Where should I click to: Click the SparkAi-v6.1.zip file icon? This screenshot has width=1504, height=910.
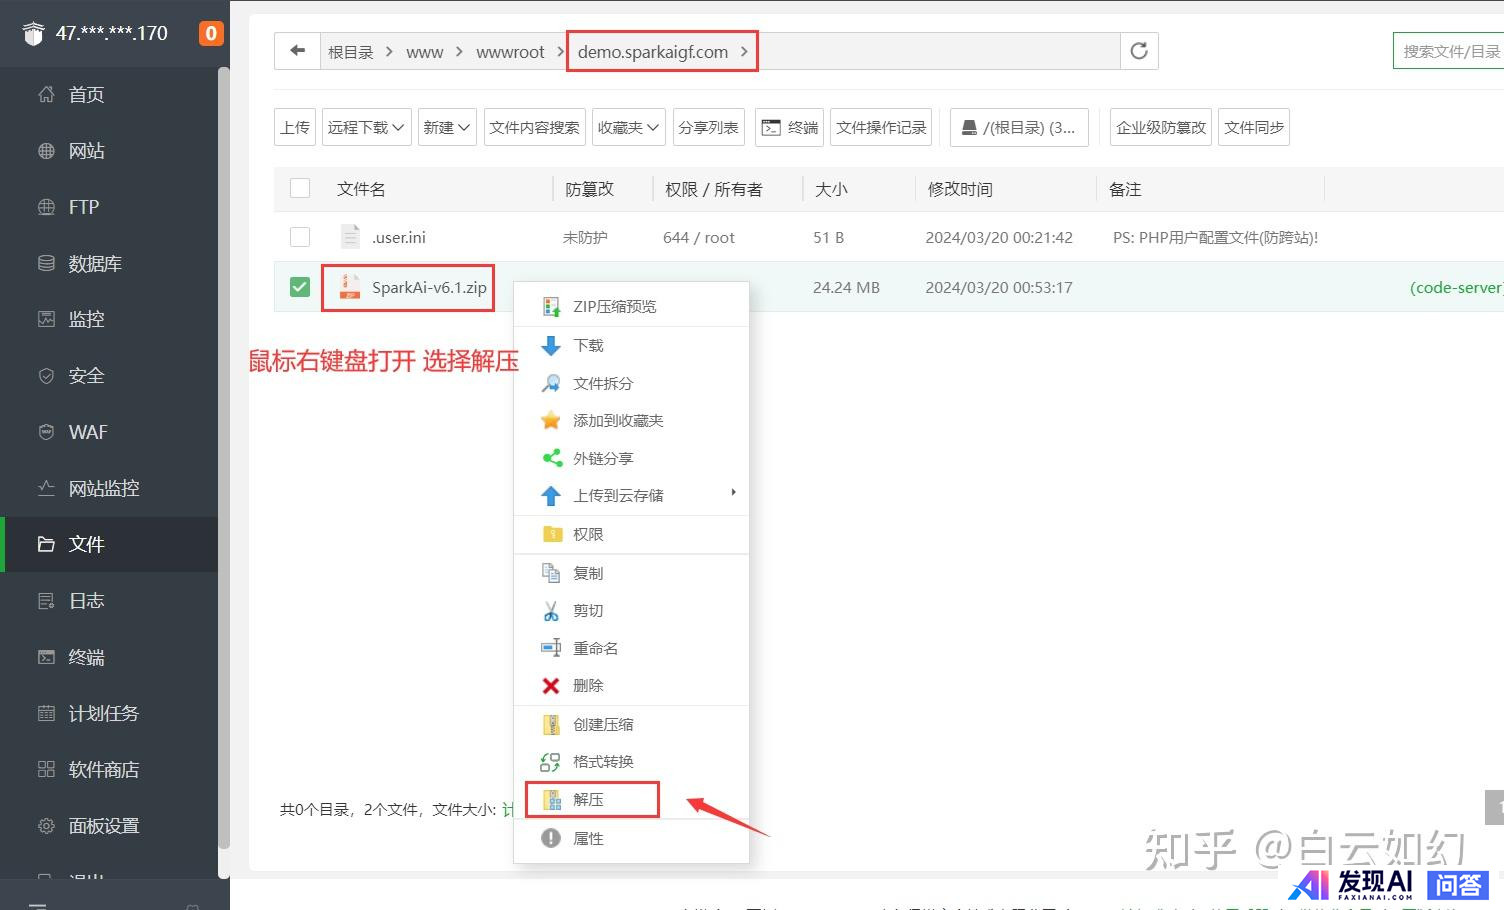(349, 287)
